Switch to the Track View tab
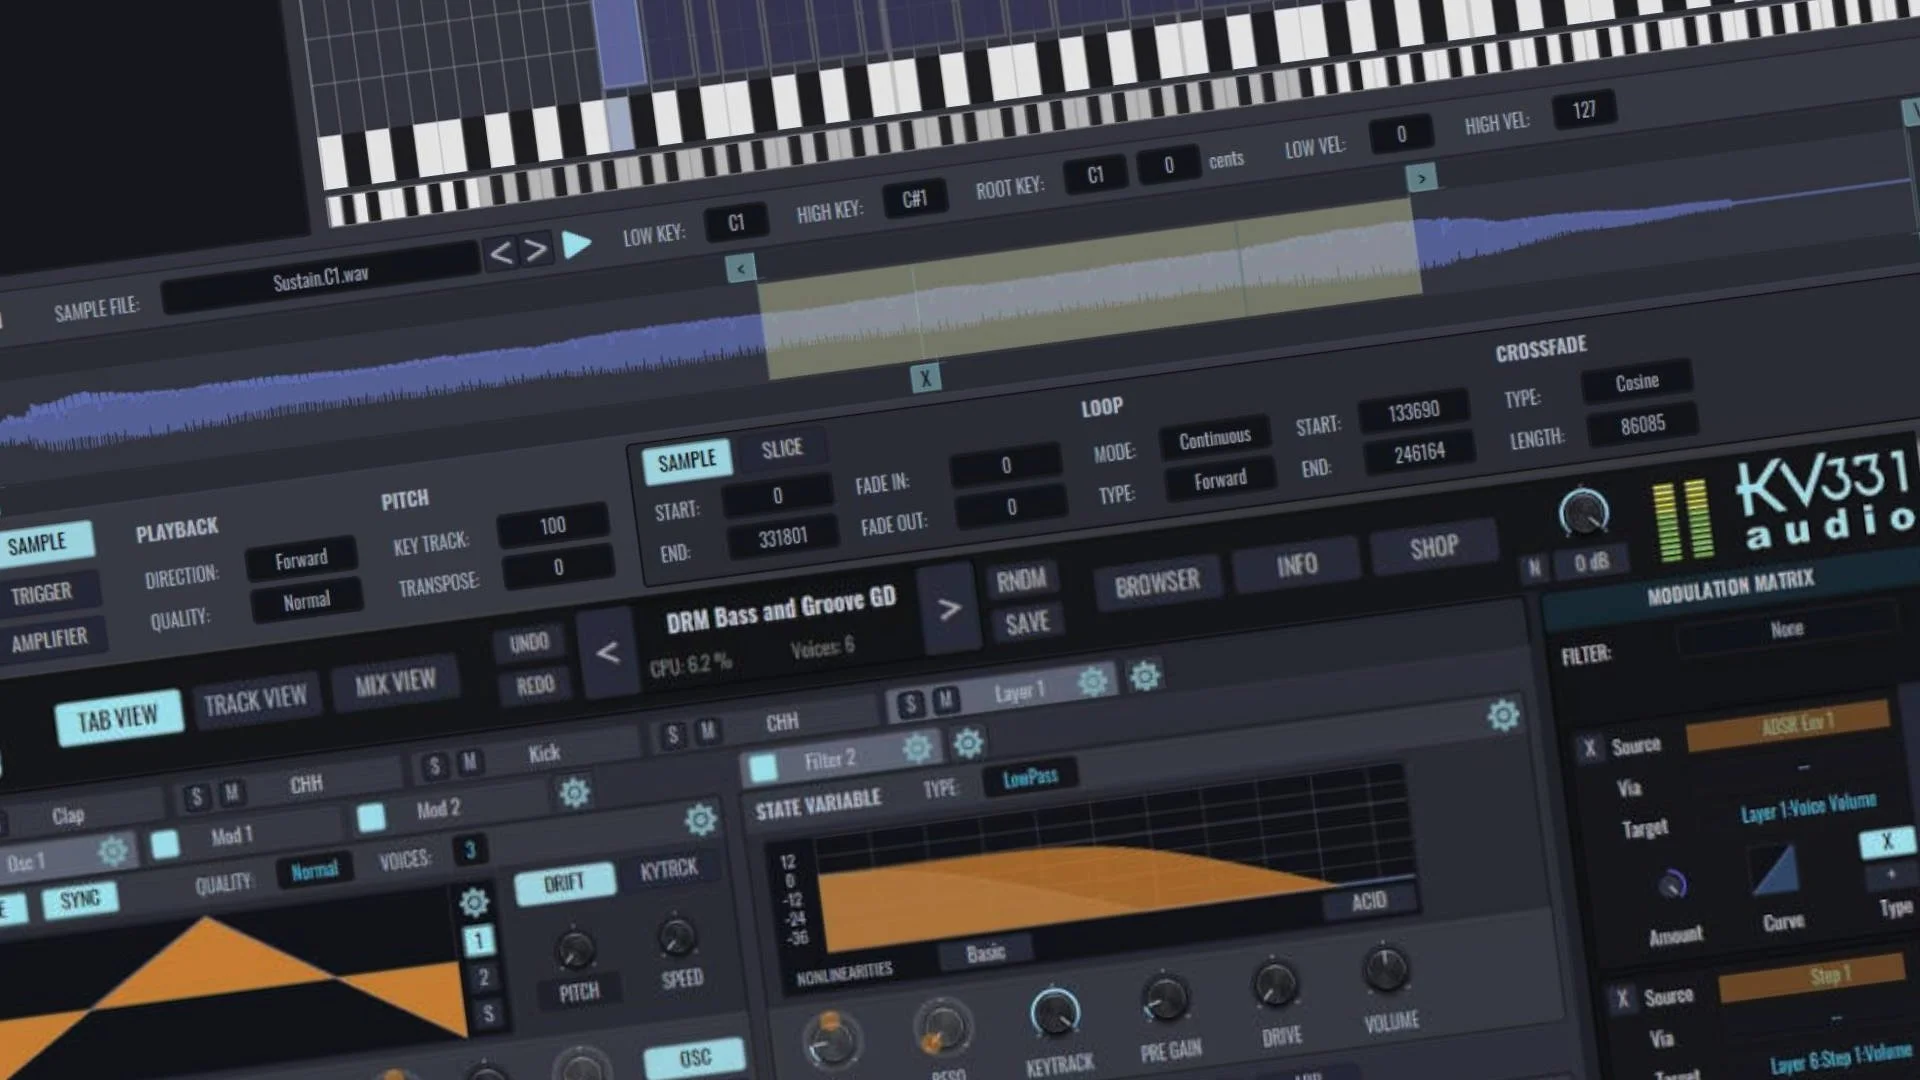The width and height of the screenshot is (1920, 1080). coord(255,701)
